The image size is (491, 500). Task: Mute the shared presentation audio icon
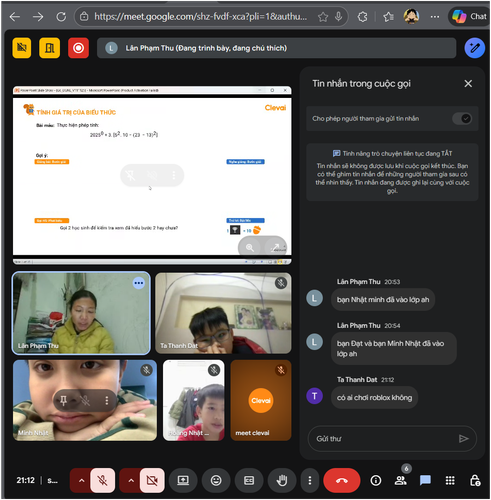tap(152, 175)
